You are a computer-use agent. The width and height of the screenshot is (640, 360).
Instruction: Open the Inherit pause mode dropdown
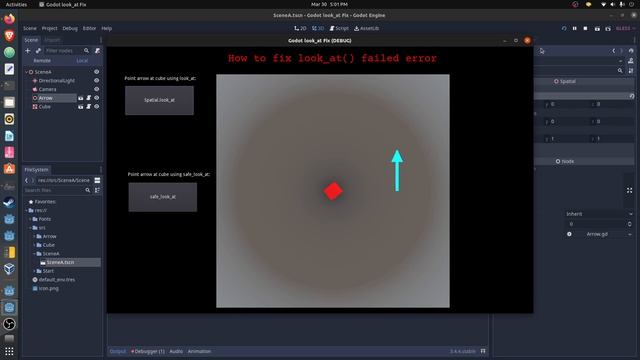point(599,214)
